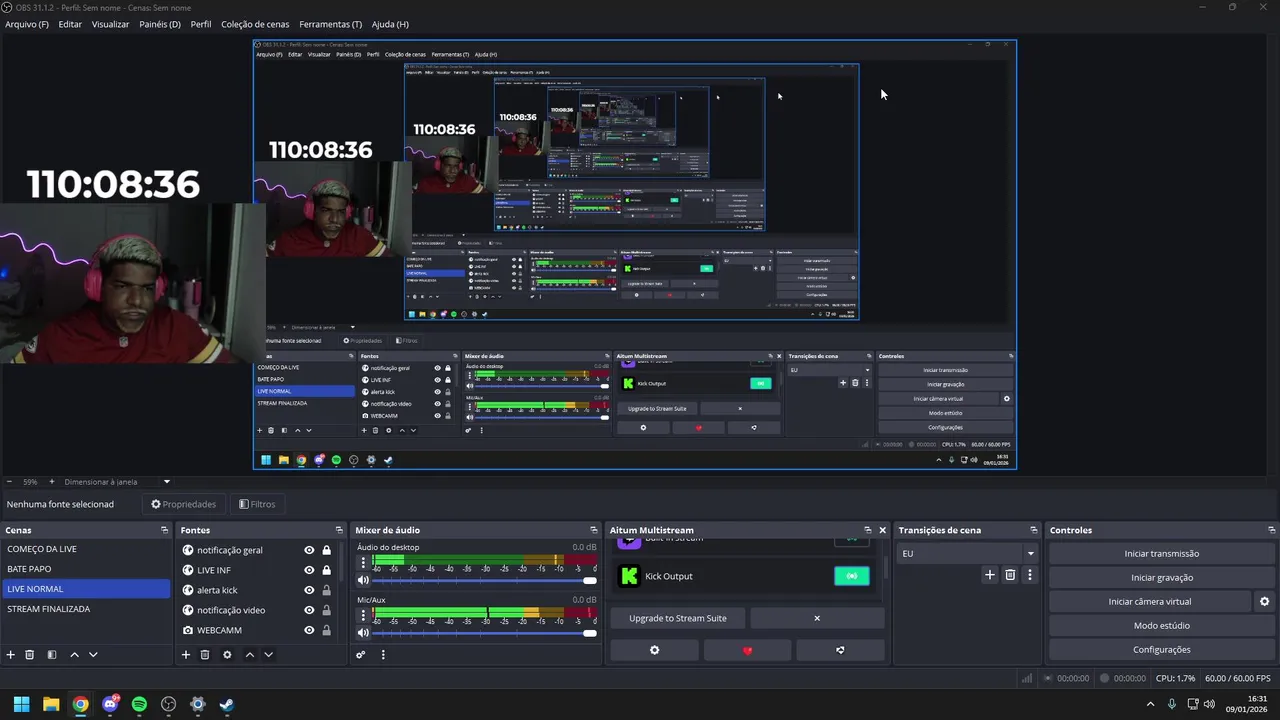Image resolution: width=1280 pixels, height=720 pixels.
Task: Move selected scene down
Action: click(x=93, y=655)
